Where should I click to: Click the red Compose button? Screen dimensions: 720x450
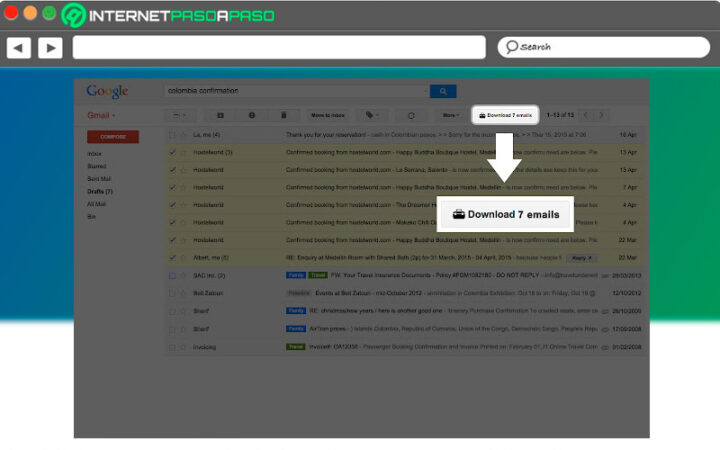click(x=113, y=137)
